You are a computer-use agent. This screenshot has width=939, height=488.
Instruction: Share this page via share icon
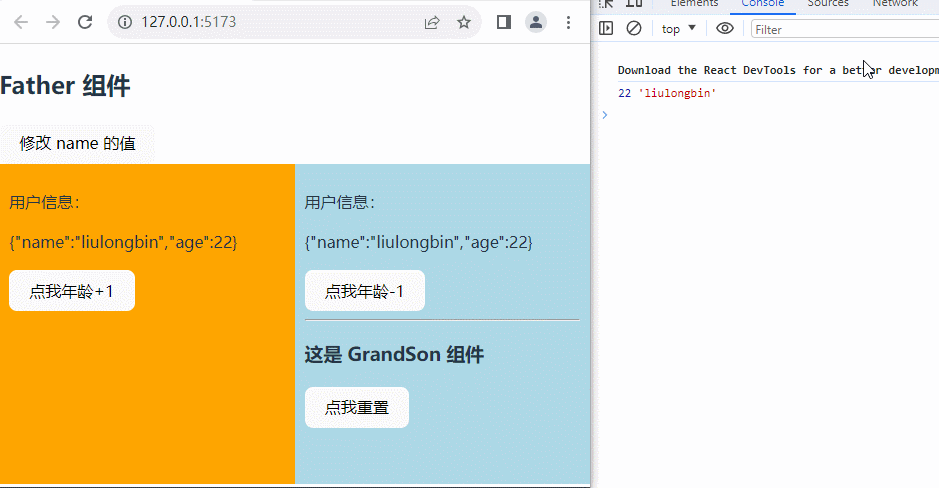click(x=432, y=22)
